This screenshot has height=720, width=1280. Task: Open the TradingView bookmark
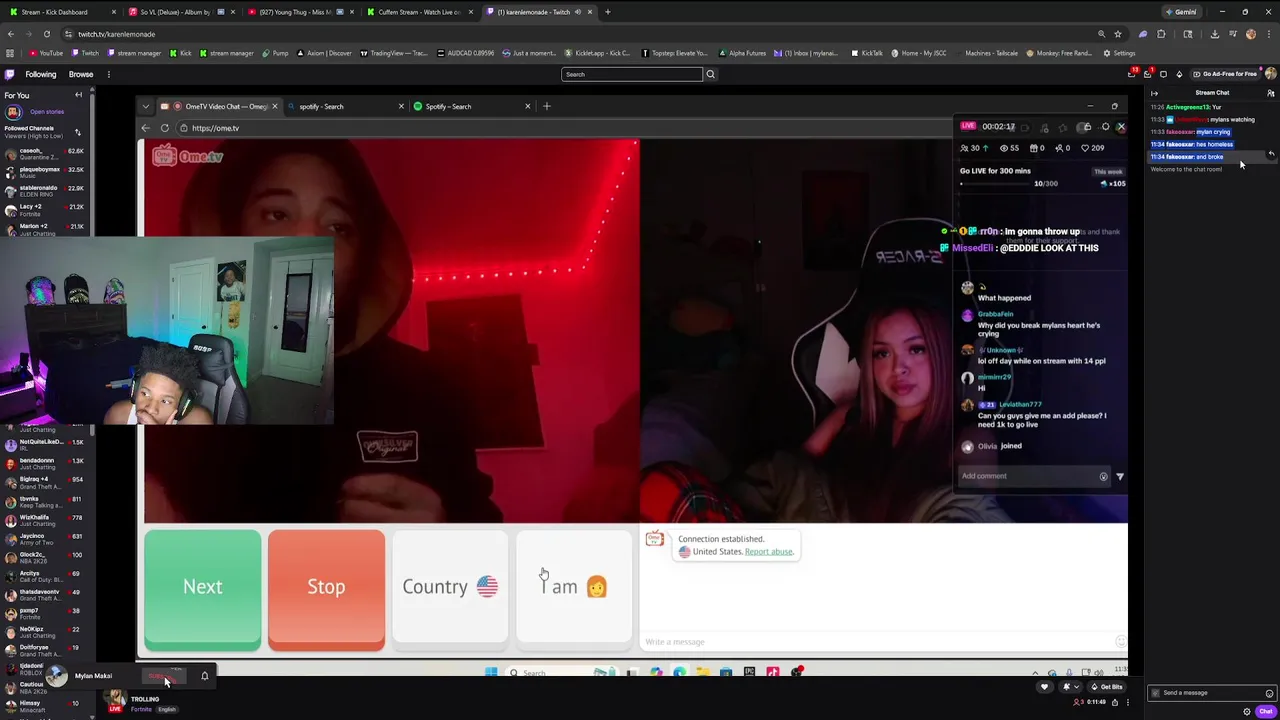pos(394,53)
